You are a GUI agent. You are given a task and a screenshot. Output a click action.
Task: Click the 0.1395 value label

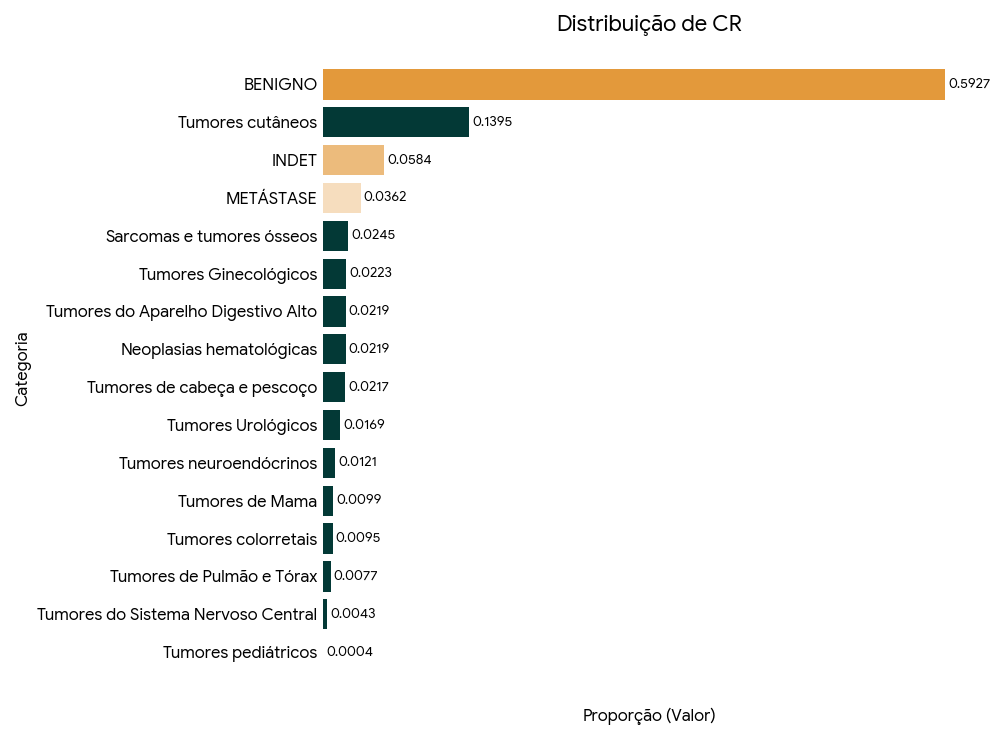pyautogui.click(x=492, y=122)
